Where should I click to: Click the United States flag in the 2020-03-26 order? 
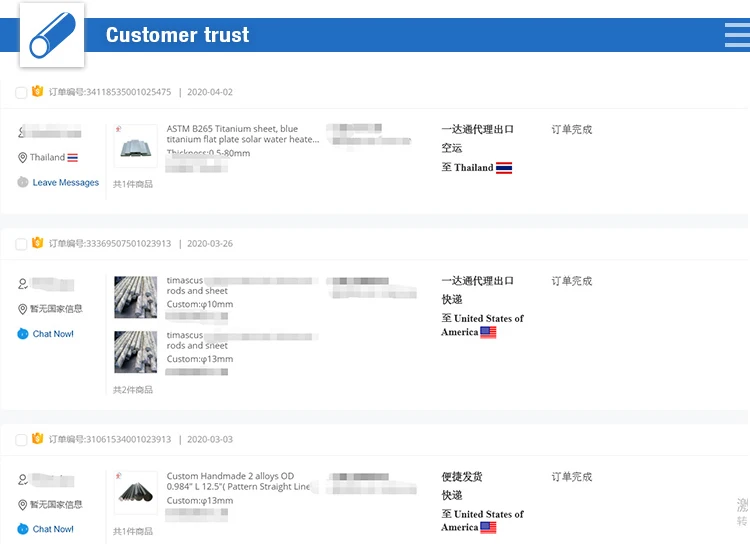[x=488, y=332]
